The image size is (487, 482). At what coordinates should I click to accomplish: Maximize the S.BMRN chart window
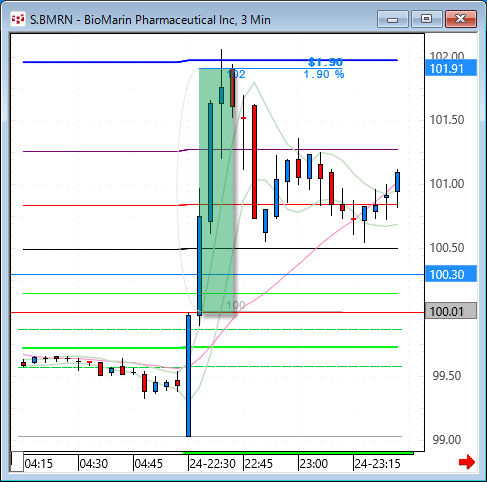(426, 19)
